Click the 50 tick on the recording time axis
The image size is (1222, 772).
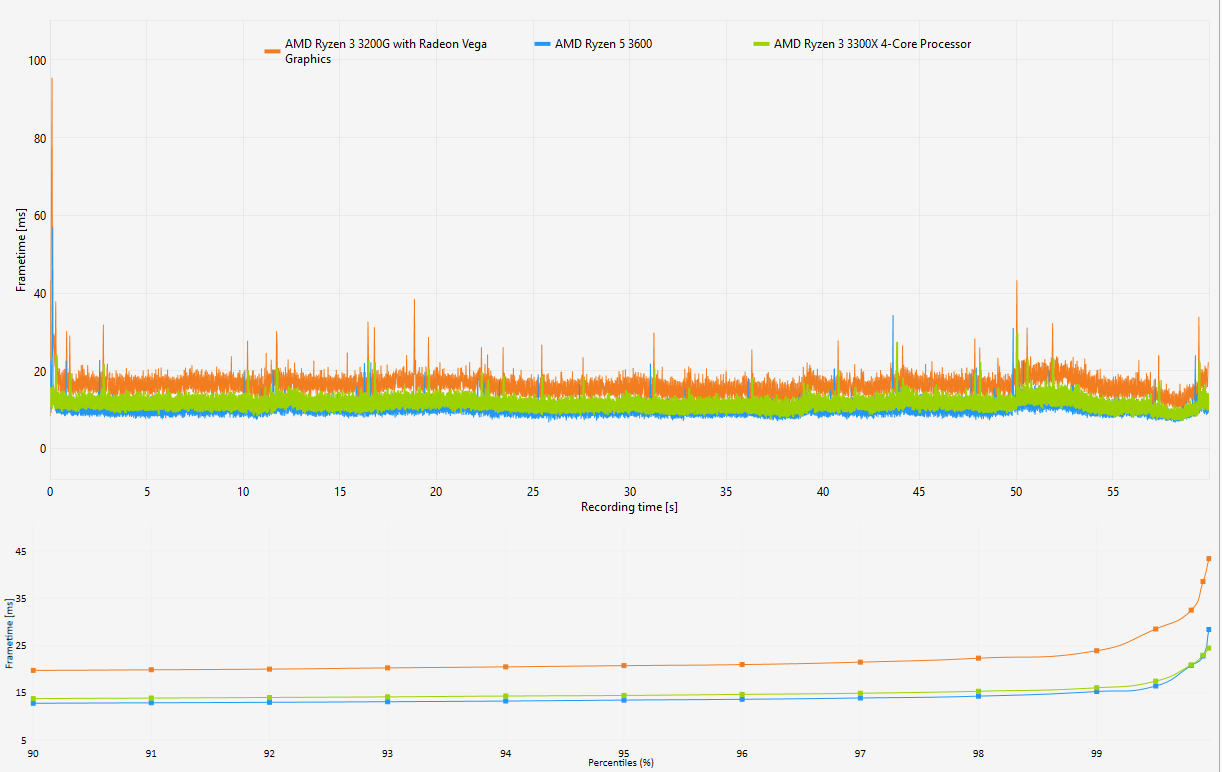click(1015, 492)
